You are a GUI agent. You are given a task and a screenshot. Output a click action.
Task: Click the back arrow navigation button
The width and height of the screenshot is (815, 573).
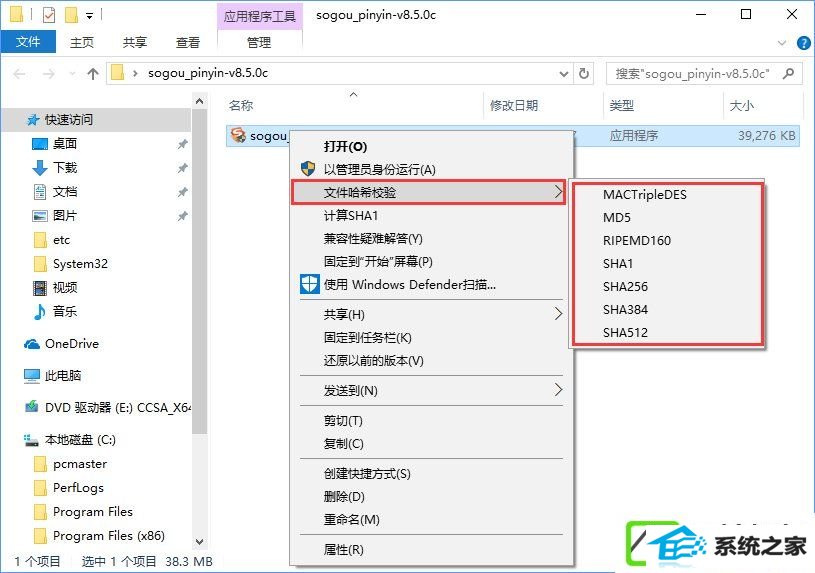click(x=20, y=74)
